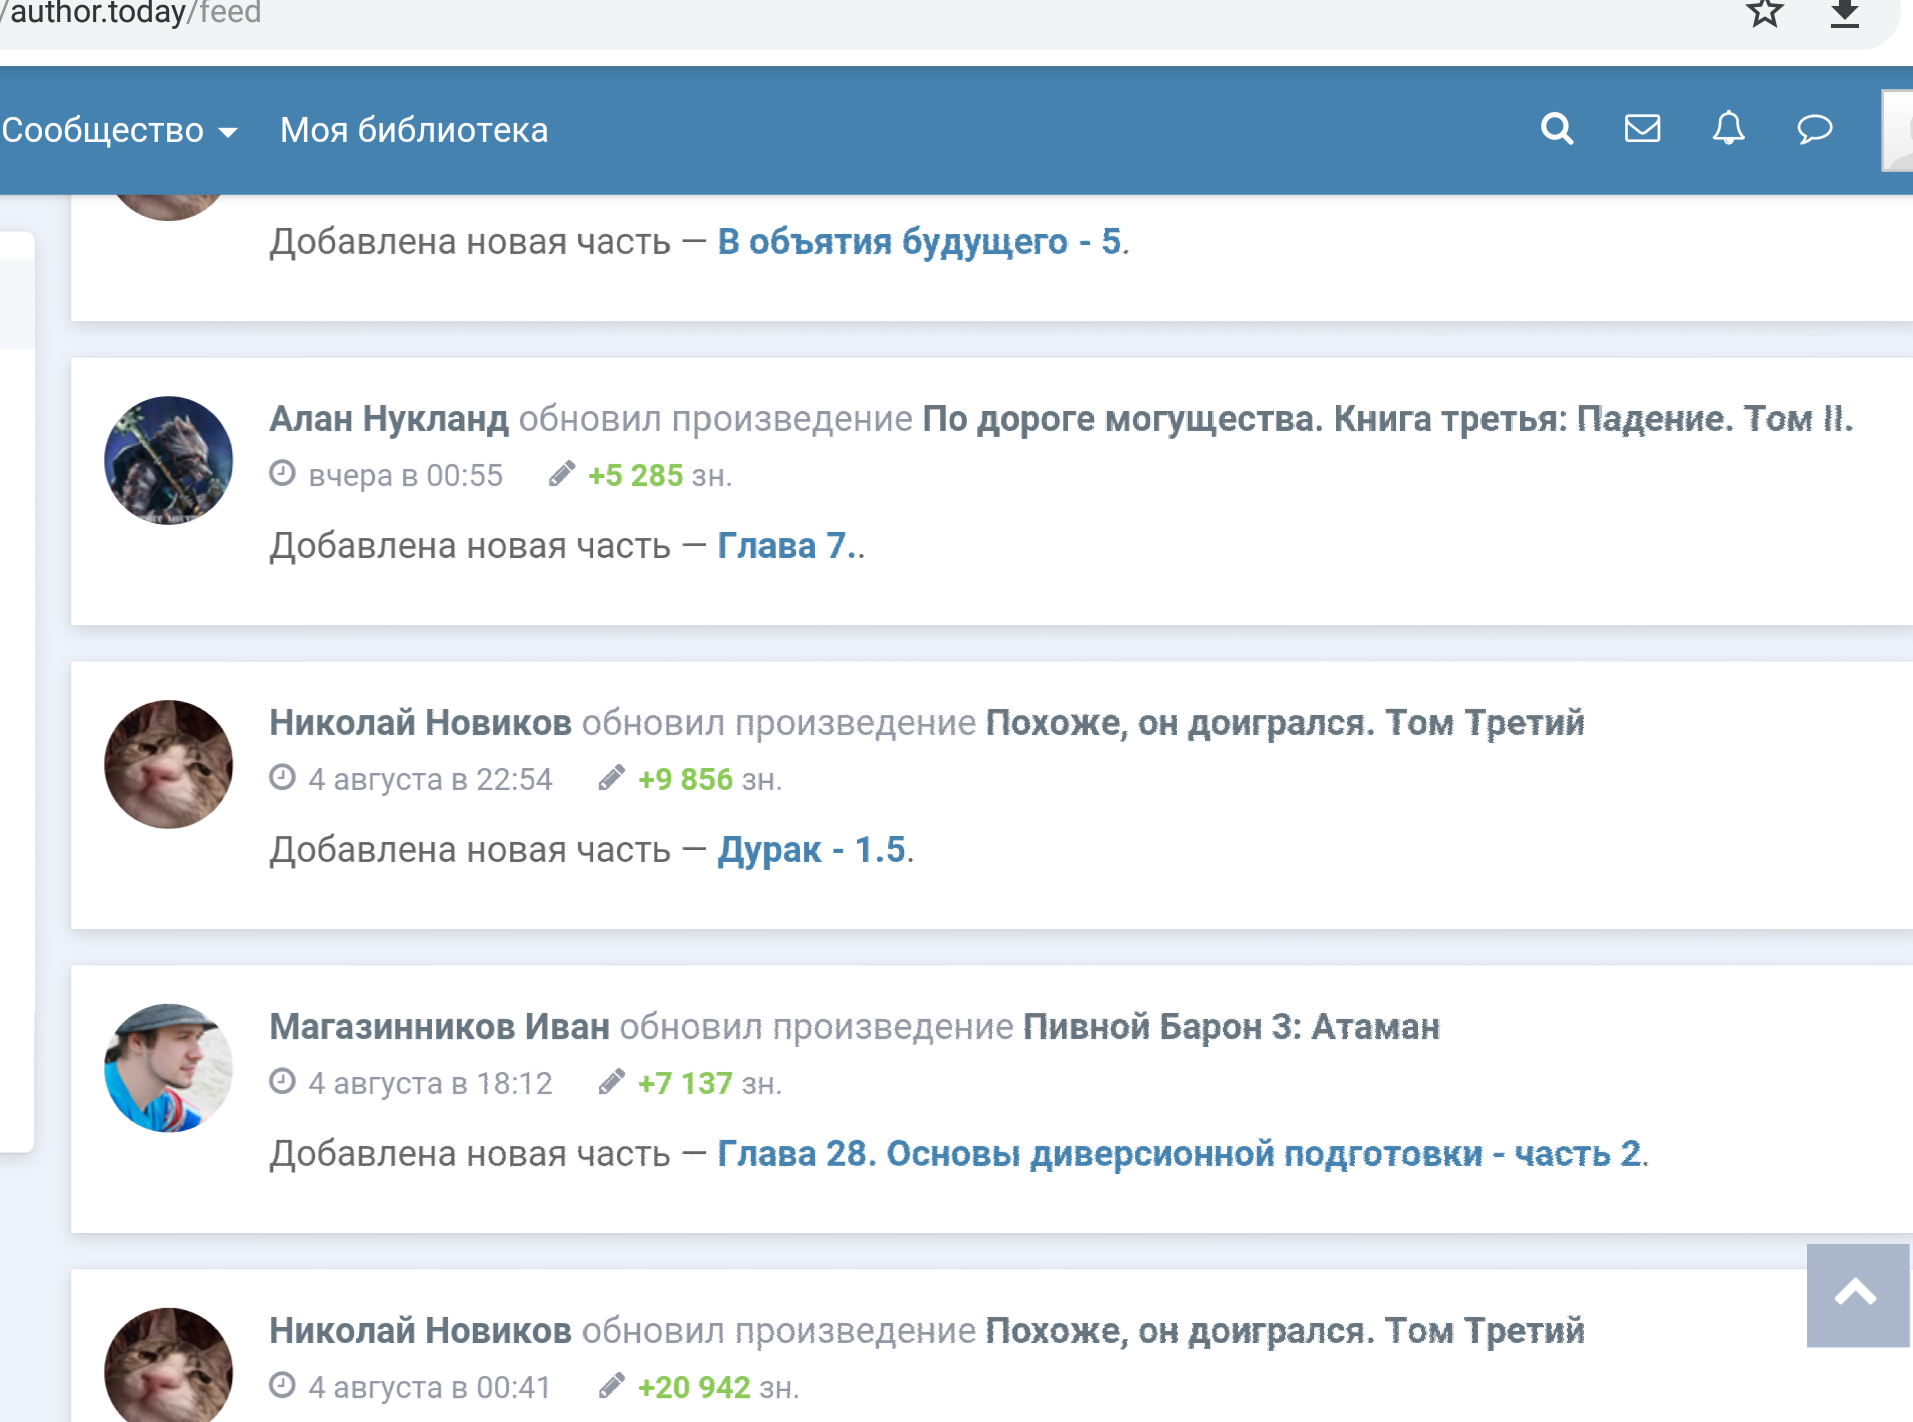Open the site search magnifier icon
The width and height of the screenshot is (1913, 1422).
point(1556,129)
